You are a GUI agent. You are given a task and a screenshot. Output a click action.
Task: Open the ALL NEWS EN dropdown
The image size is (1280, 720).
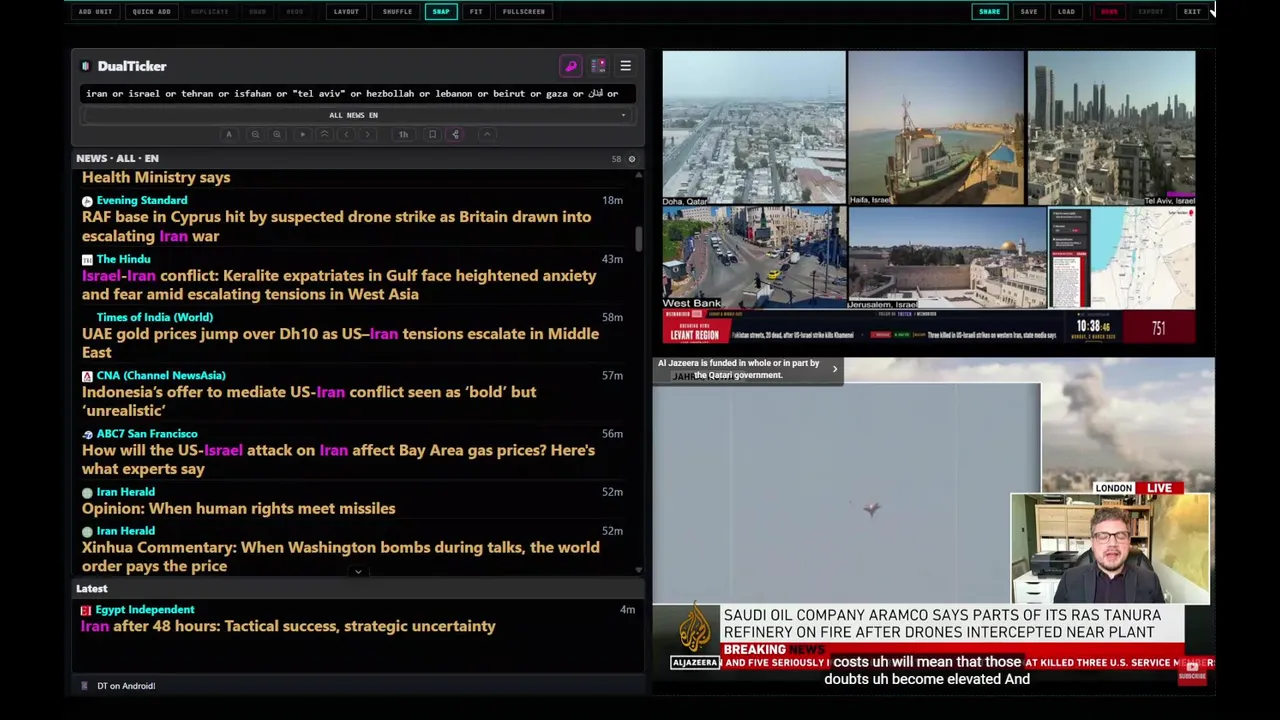357,115
